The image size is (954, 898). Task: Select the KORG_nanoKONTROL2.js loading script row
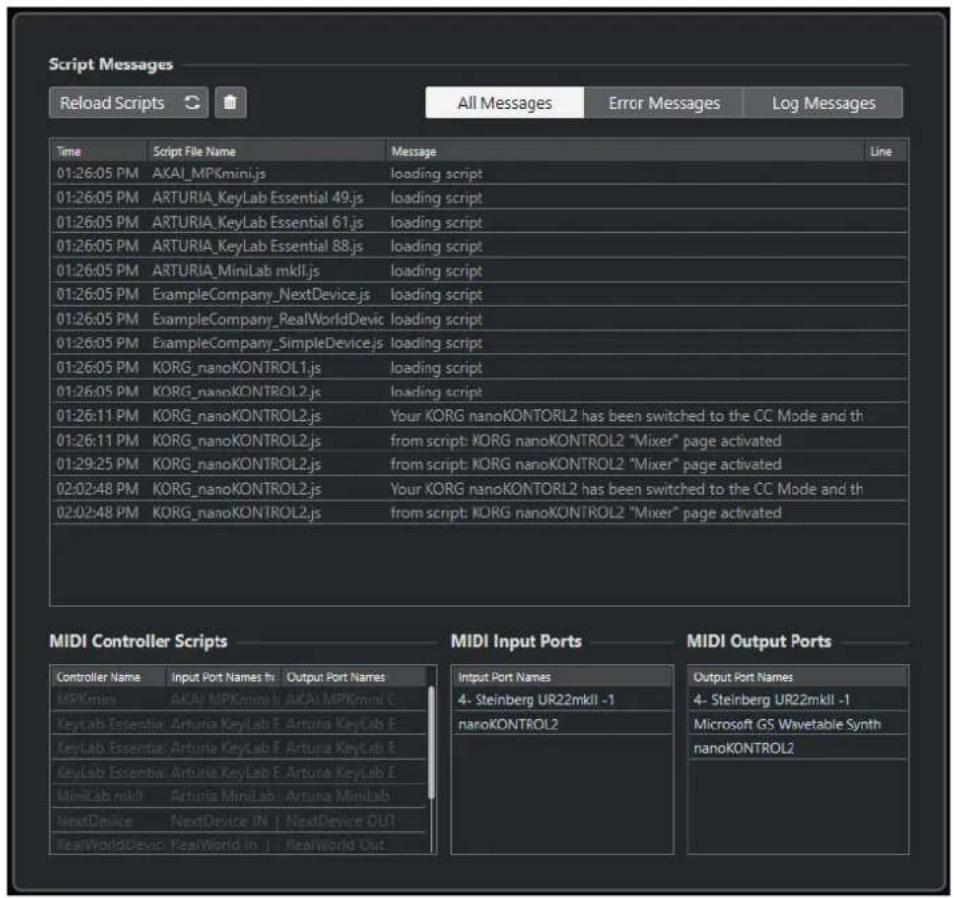[x=479, y=392]
